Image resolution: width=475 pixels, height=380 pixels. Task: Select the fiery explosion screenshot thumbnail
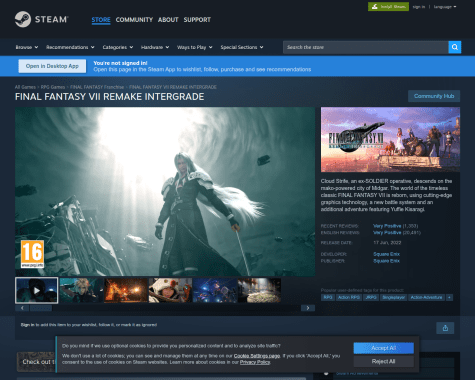(126, 290)
